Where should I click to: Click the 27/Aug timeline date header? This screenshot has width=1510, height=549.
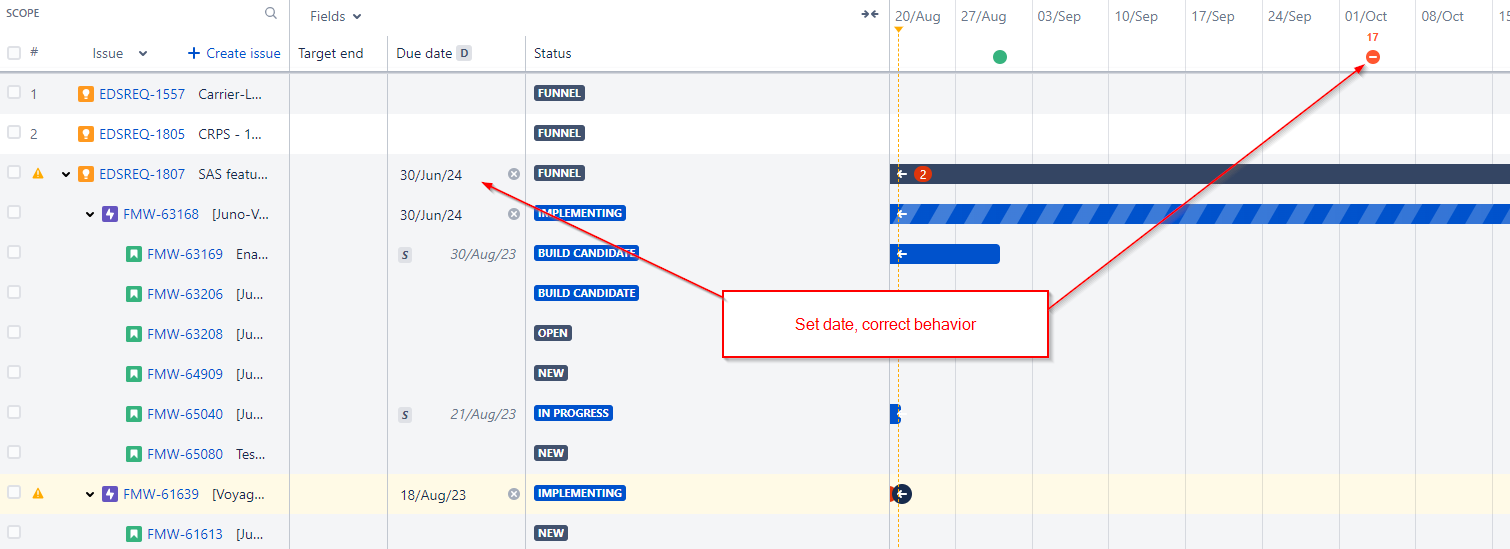pos(983,16)
